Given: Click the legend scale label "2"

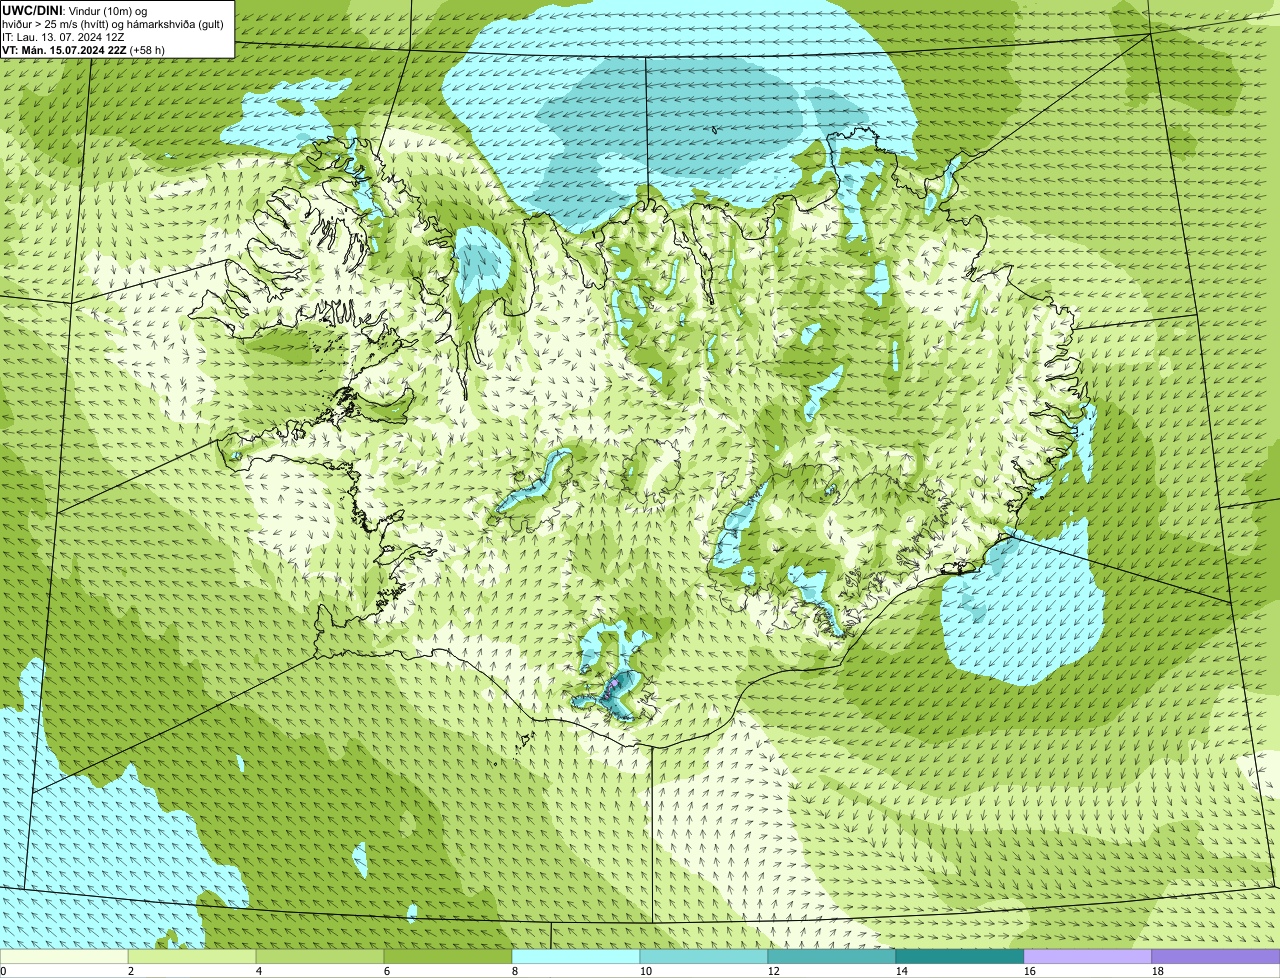Looking at the screenshot, I should (130, 971).
